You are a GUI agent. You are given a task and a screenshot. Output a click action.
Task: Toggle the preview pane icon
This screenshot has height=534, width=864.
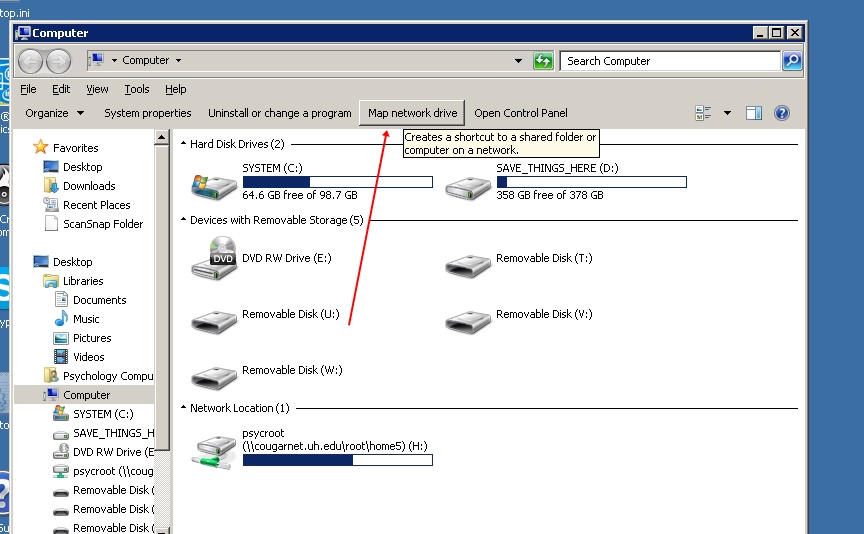tap(754, 113)
